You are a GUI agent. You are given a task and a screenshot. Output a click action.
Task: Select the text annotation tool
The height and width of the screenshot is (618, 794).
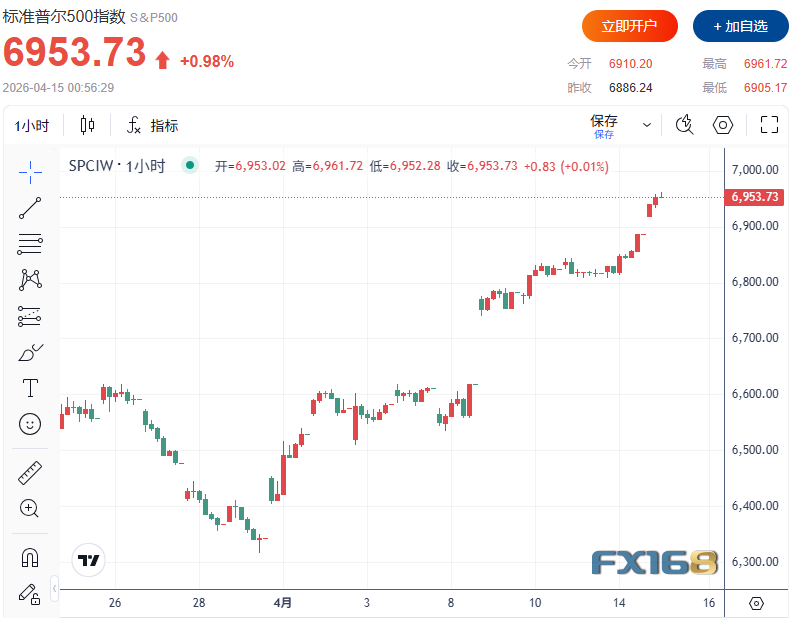pyautogui.click(x=30, y=388)
